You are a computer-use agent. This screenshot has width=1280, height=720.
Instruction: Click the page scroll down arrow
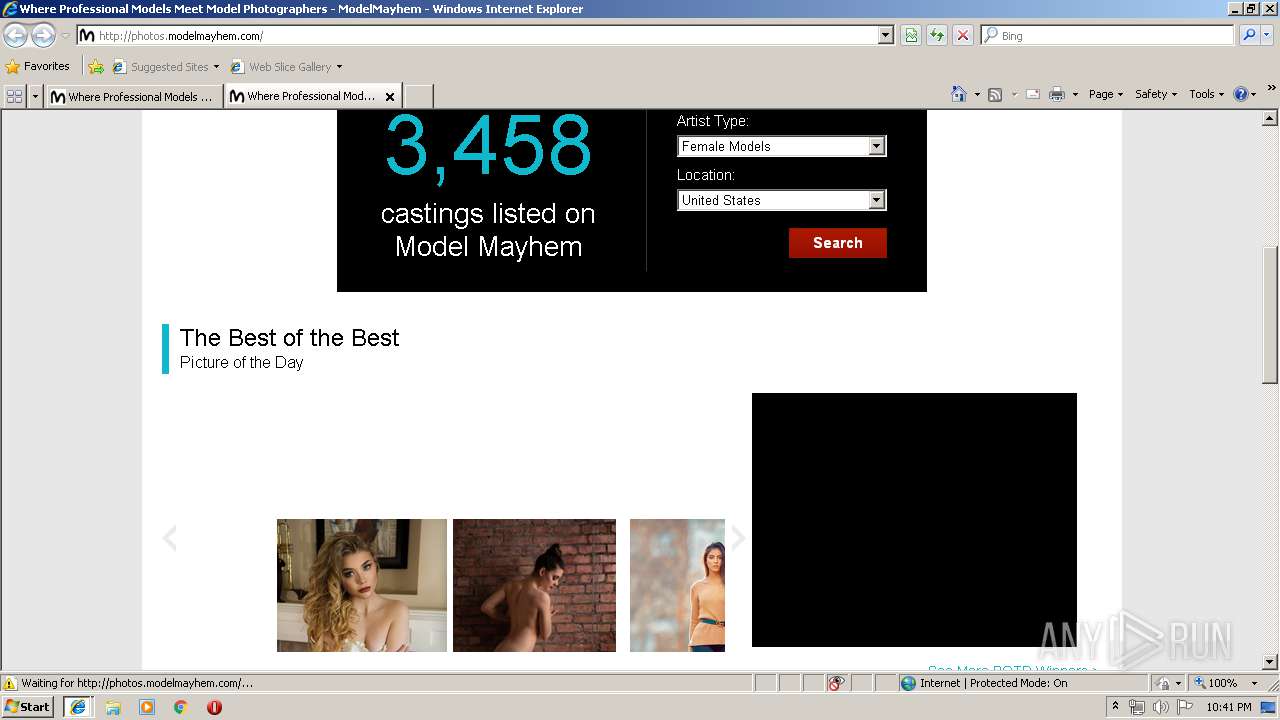(1270, 662)
